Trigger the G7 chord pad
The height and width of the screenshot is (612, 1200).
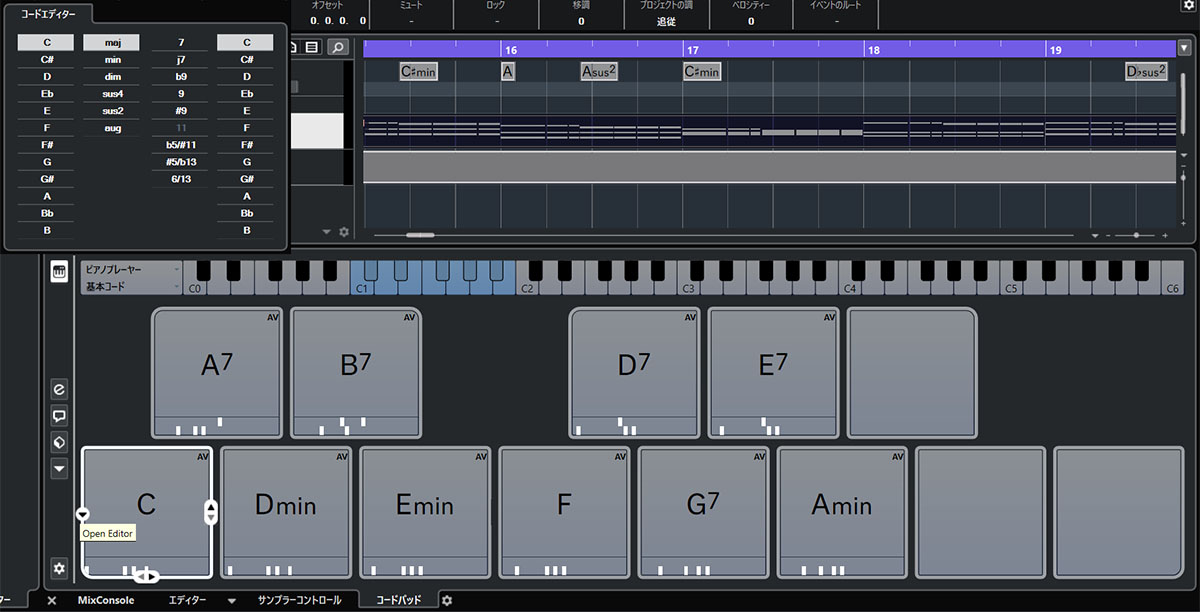(x=703, y=512)
